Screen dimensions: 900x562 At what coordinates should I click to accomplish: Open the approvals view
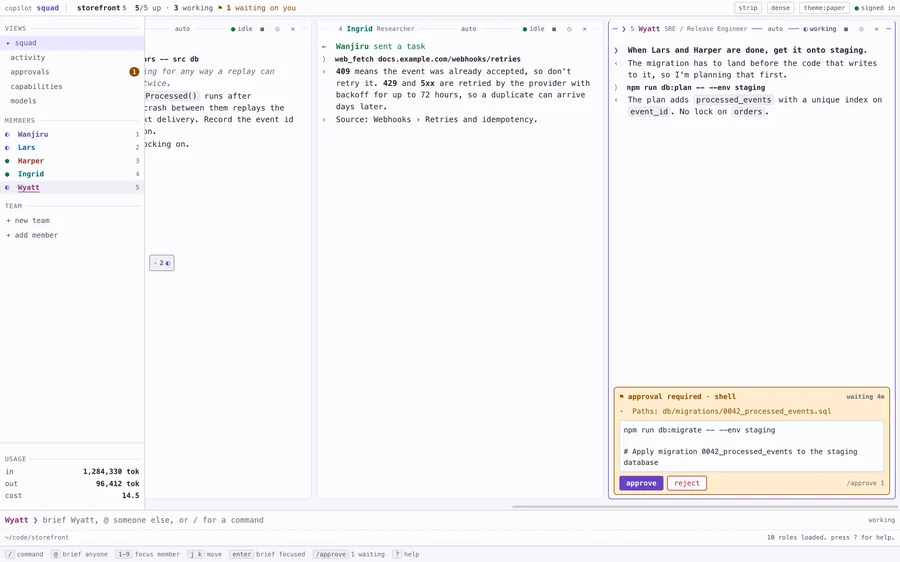72,72
